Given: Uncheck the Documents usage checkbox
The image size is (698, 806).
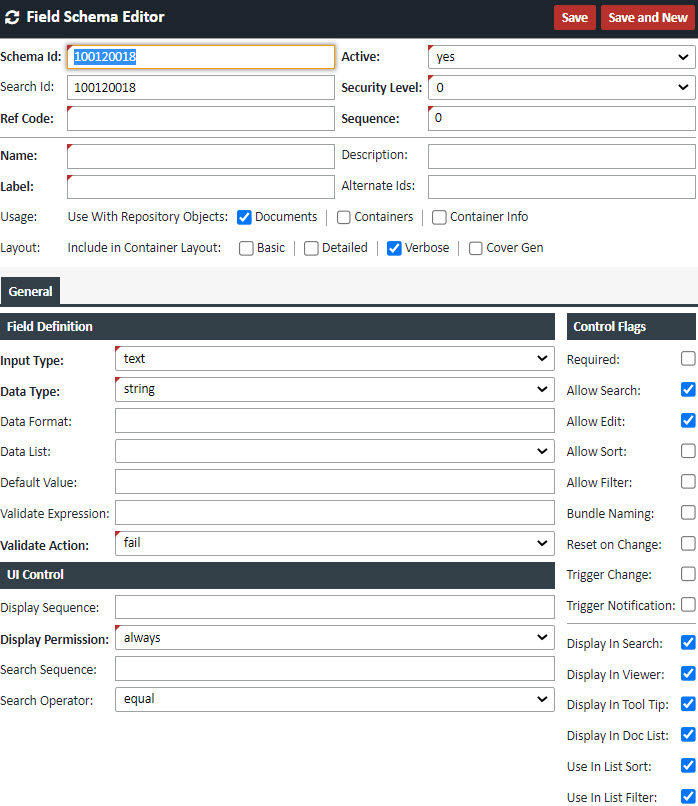Looking at the screenshot, I should coord(244,217).
